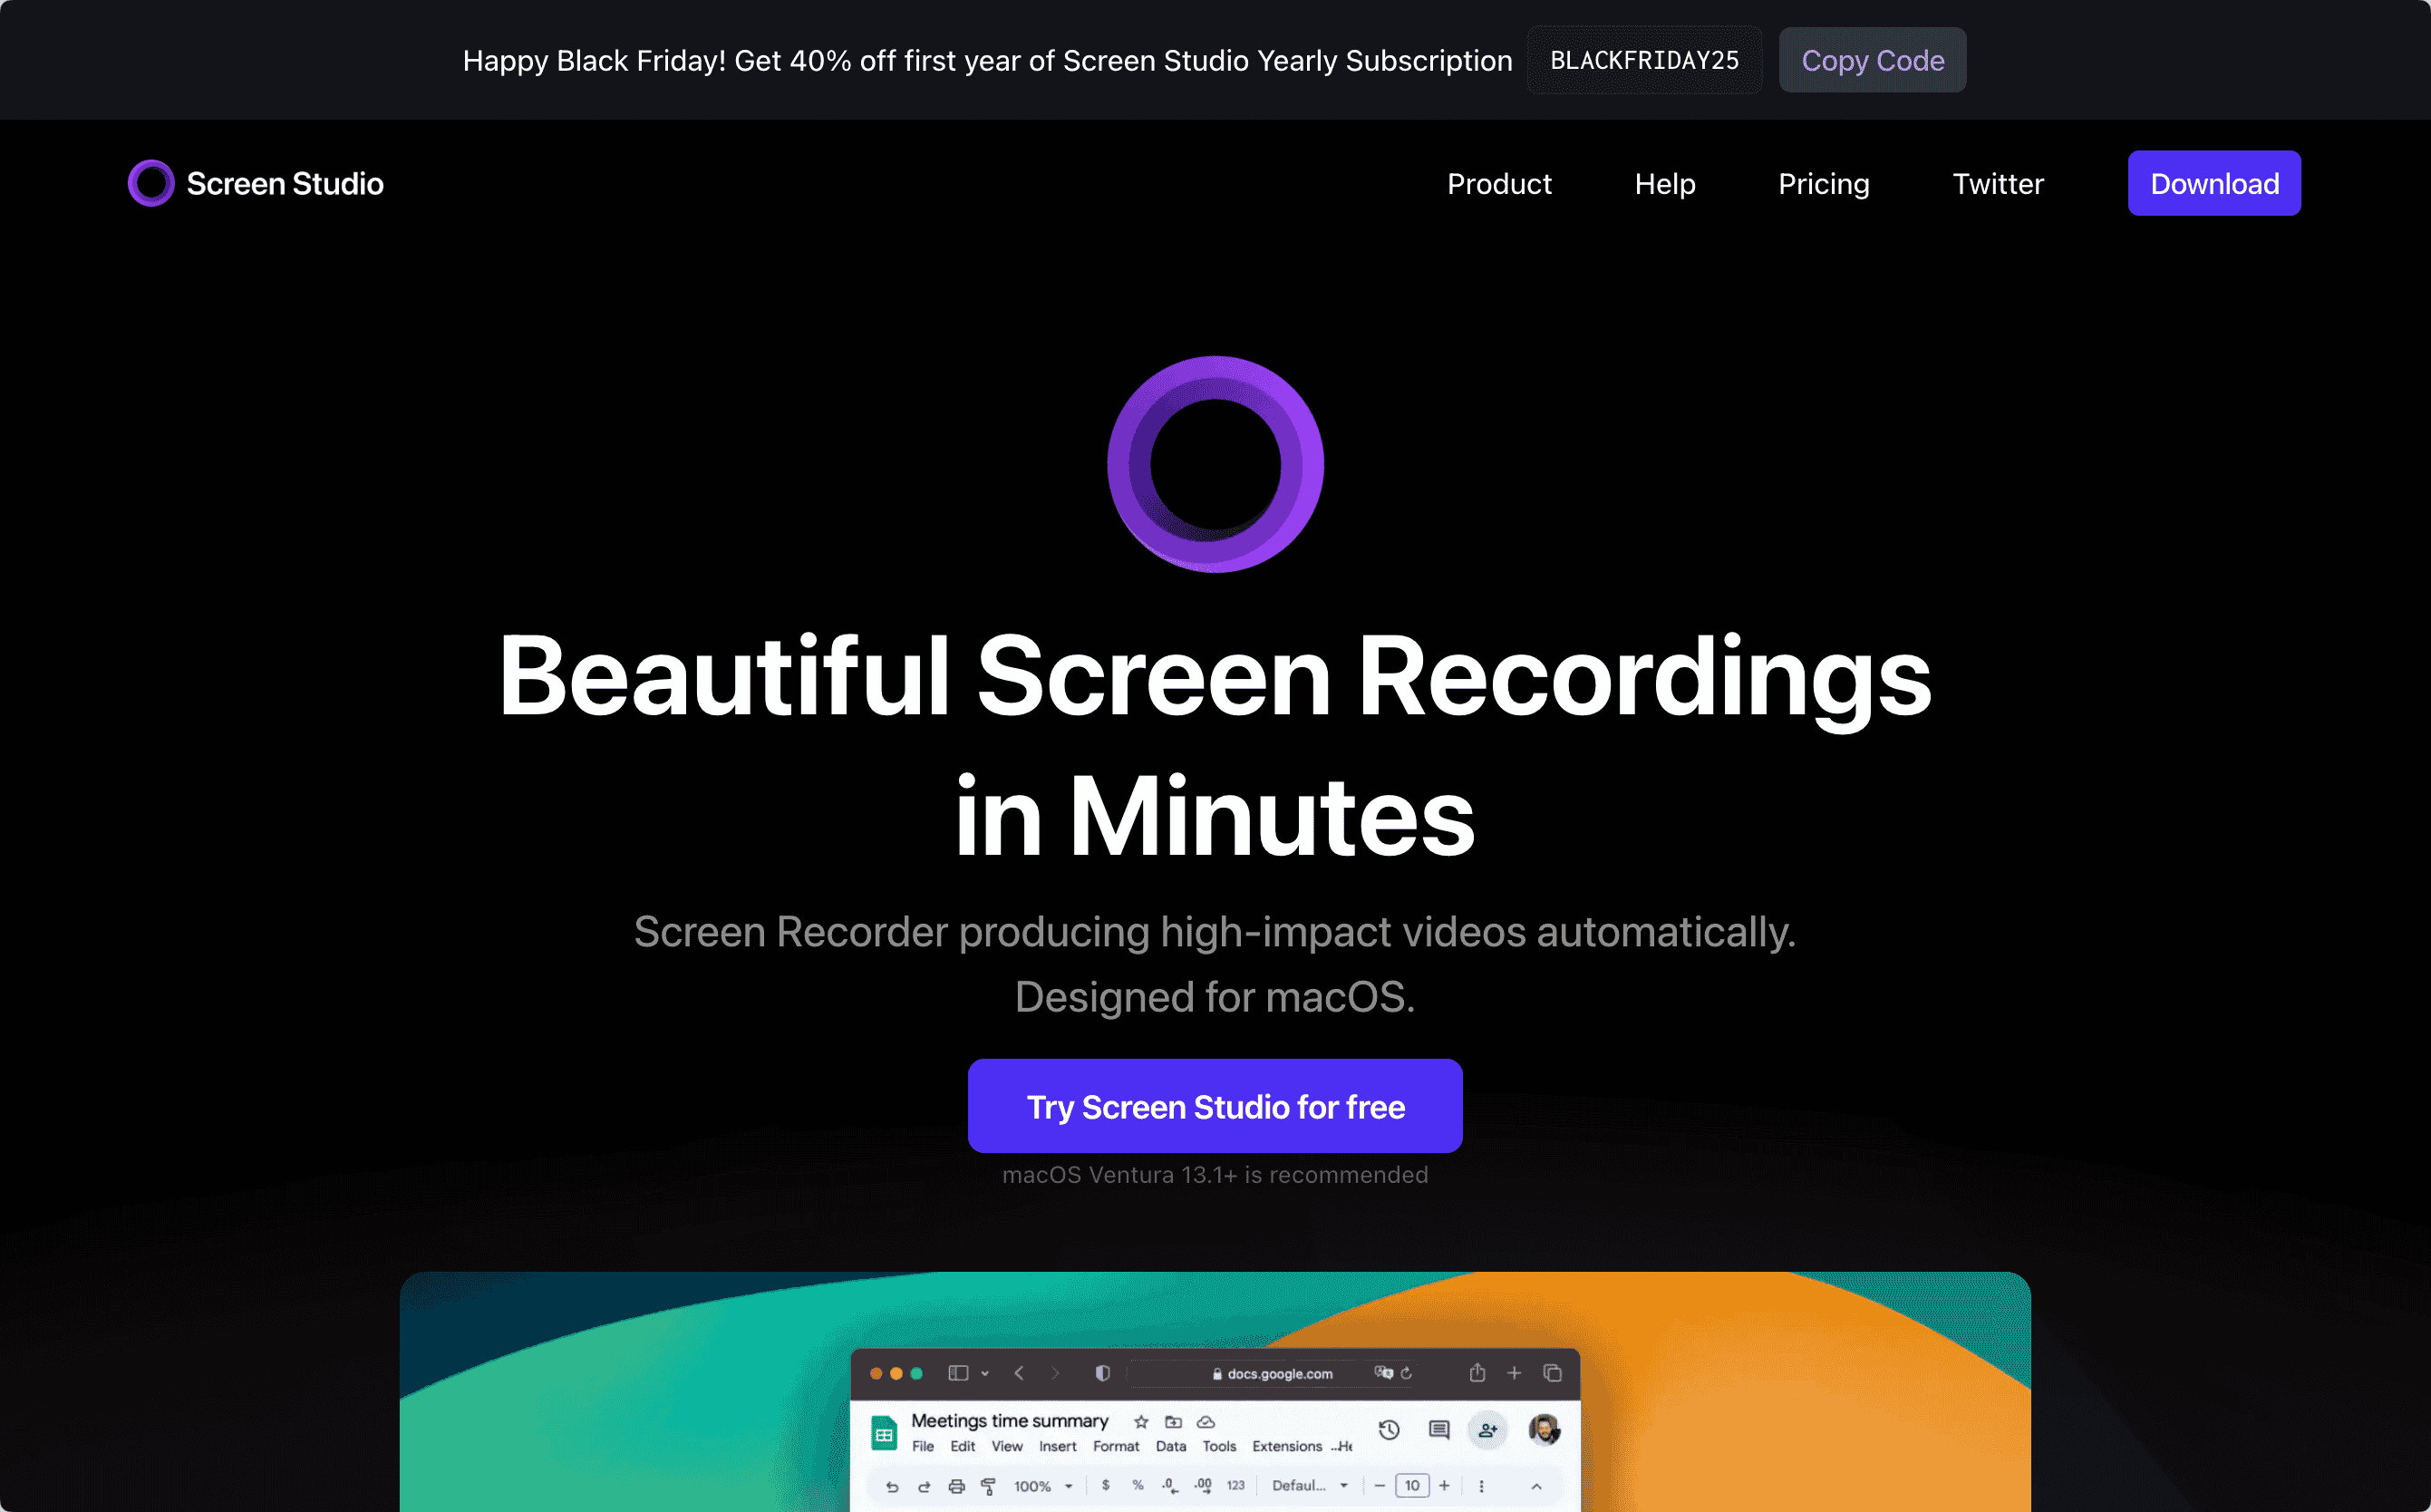2431x1512 pixels.
Task: Click the Download button in navbar
Action: point(2214,184)
